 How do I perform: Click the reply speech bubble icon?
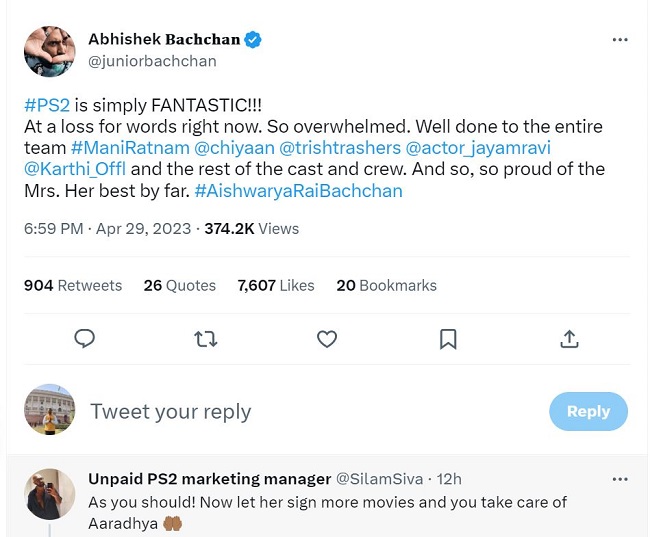85,339
